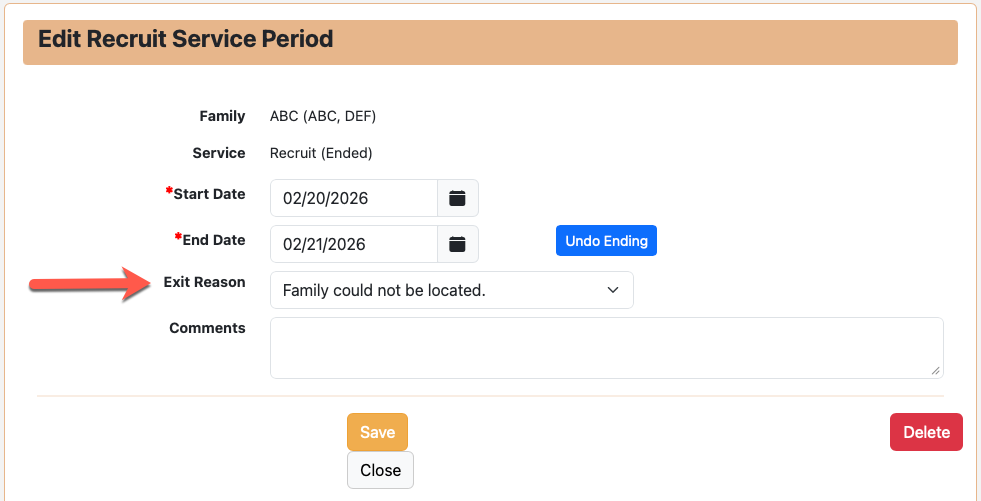Open the End Date calendar picker
Screen dimensions: 981x501
pos(458,244)
